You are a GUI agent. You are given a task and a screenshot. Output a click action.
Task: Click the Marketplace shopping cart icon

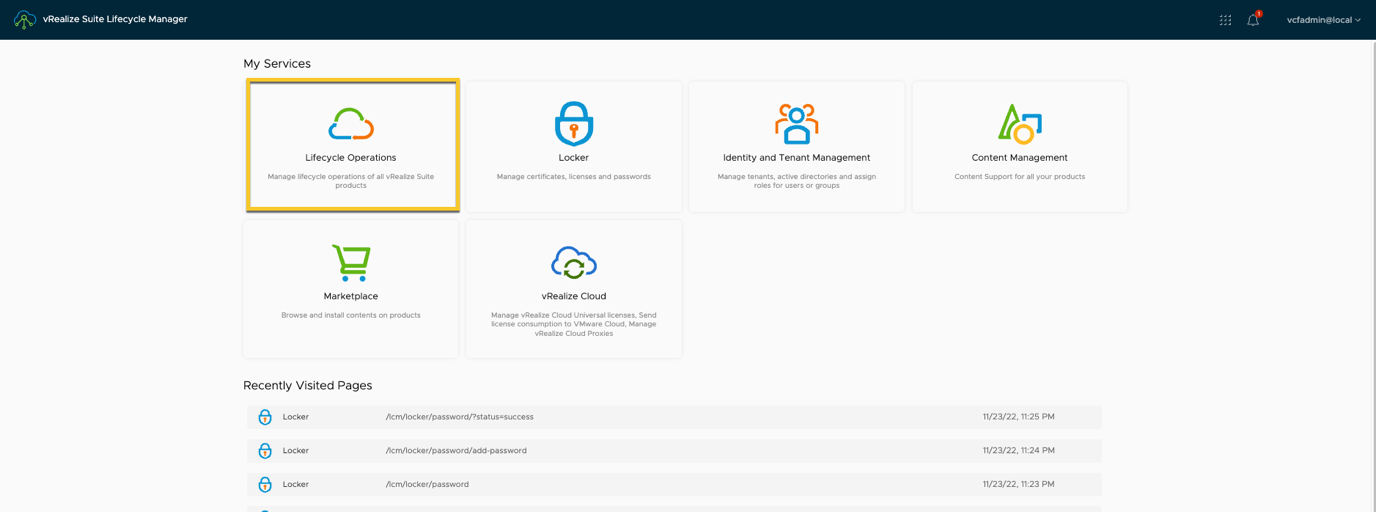pos(351,262)
